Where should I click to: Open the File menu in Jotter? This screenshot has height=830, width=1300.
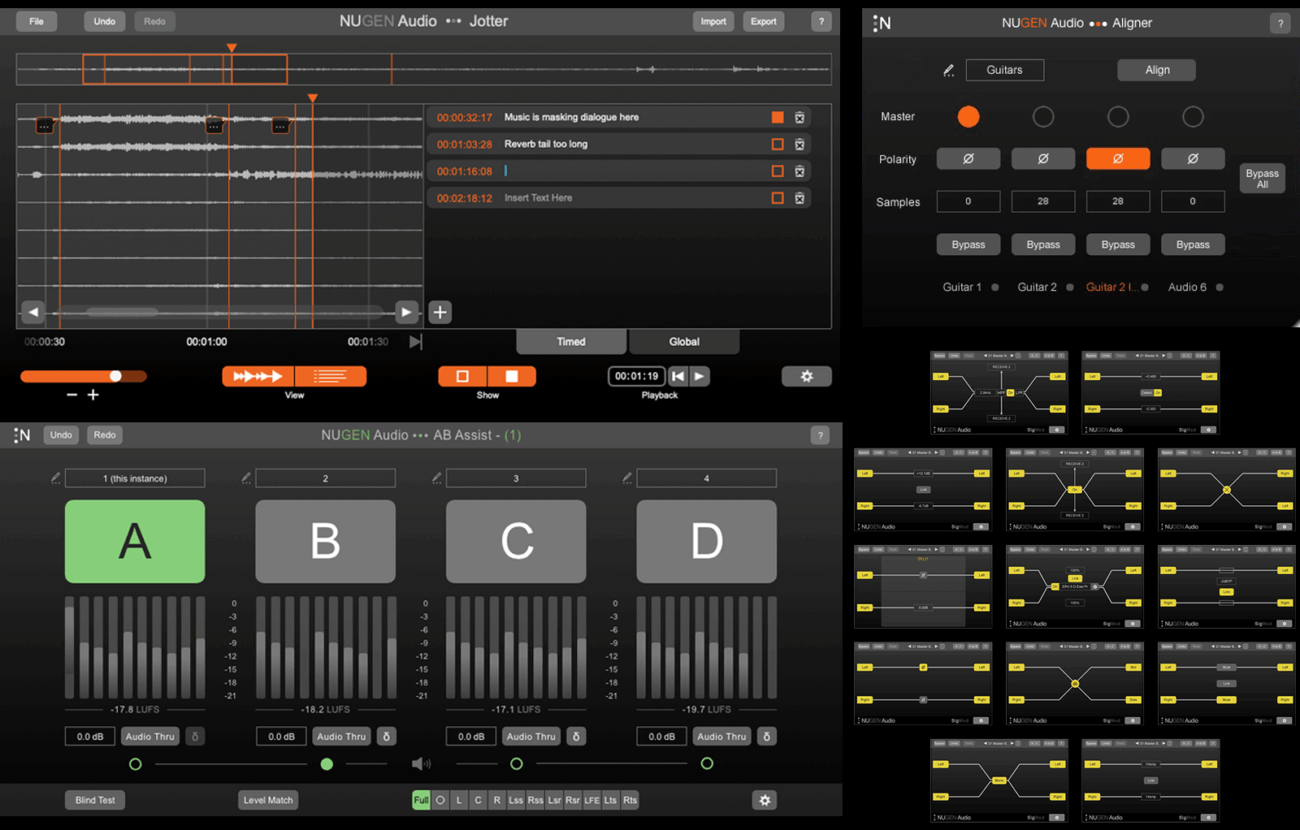click(36, 21)
